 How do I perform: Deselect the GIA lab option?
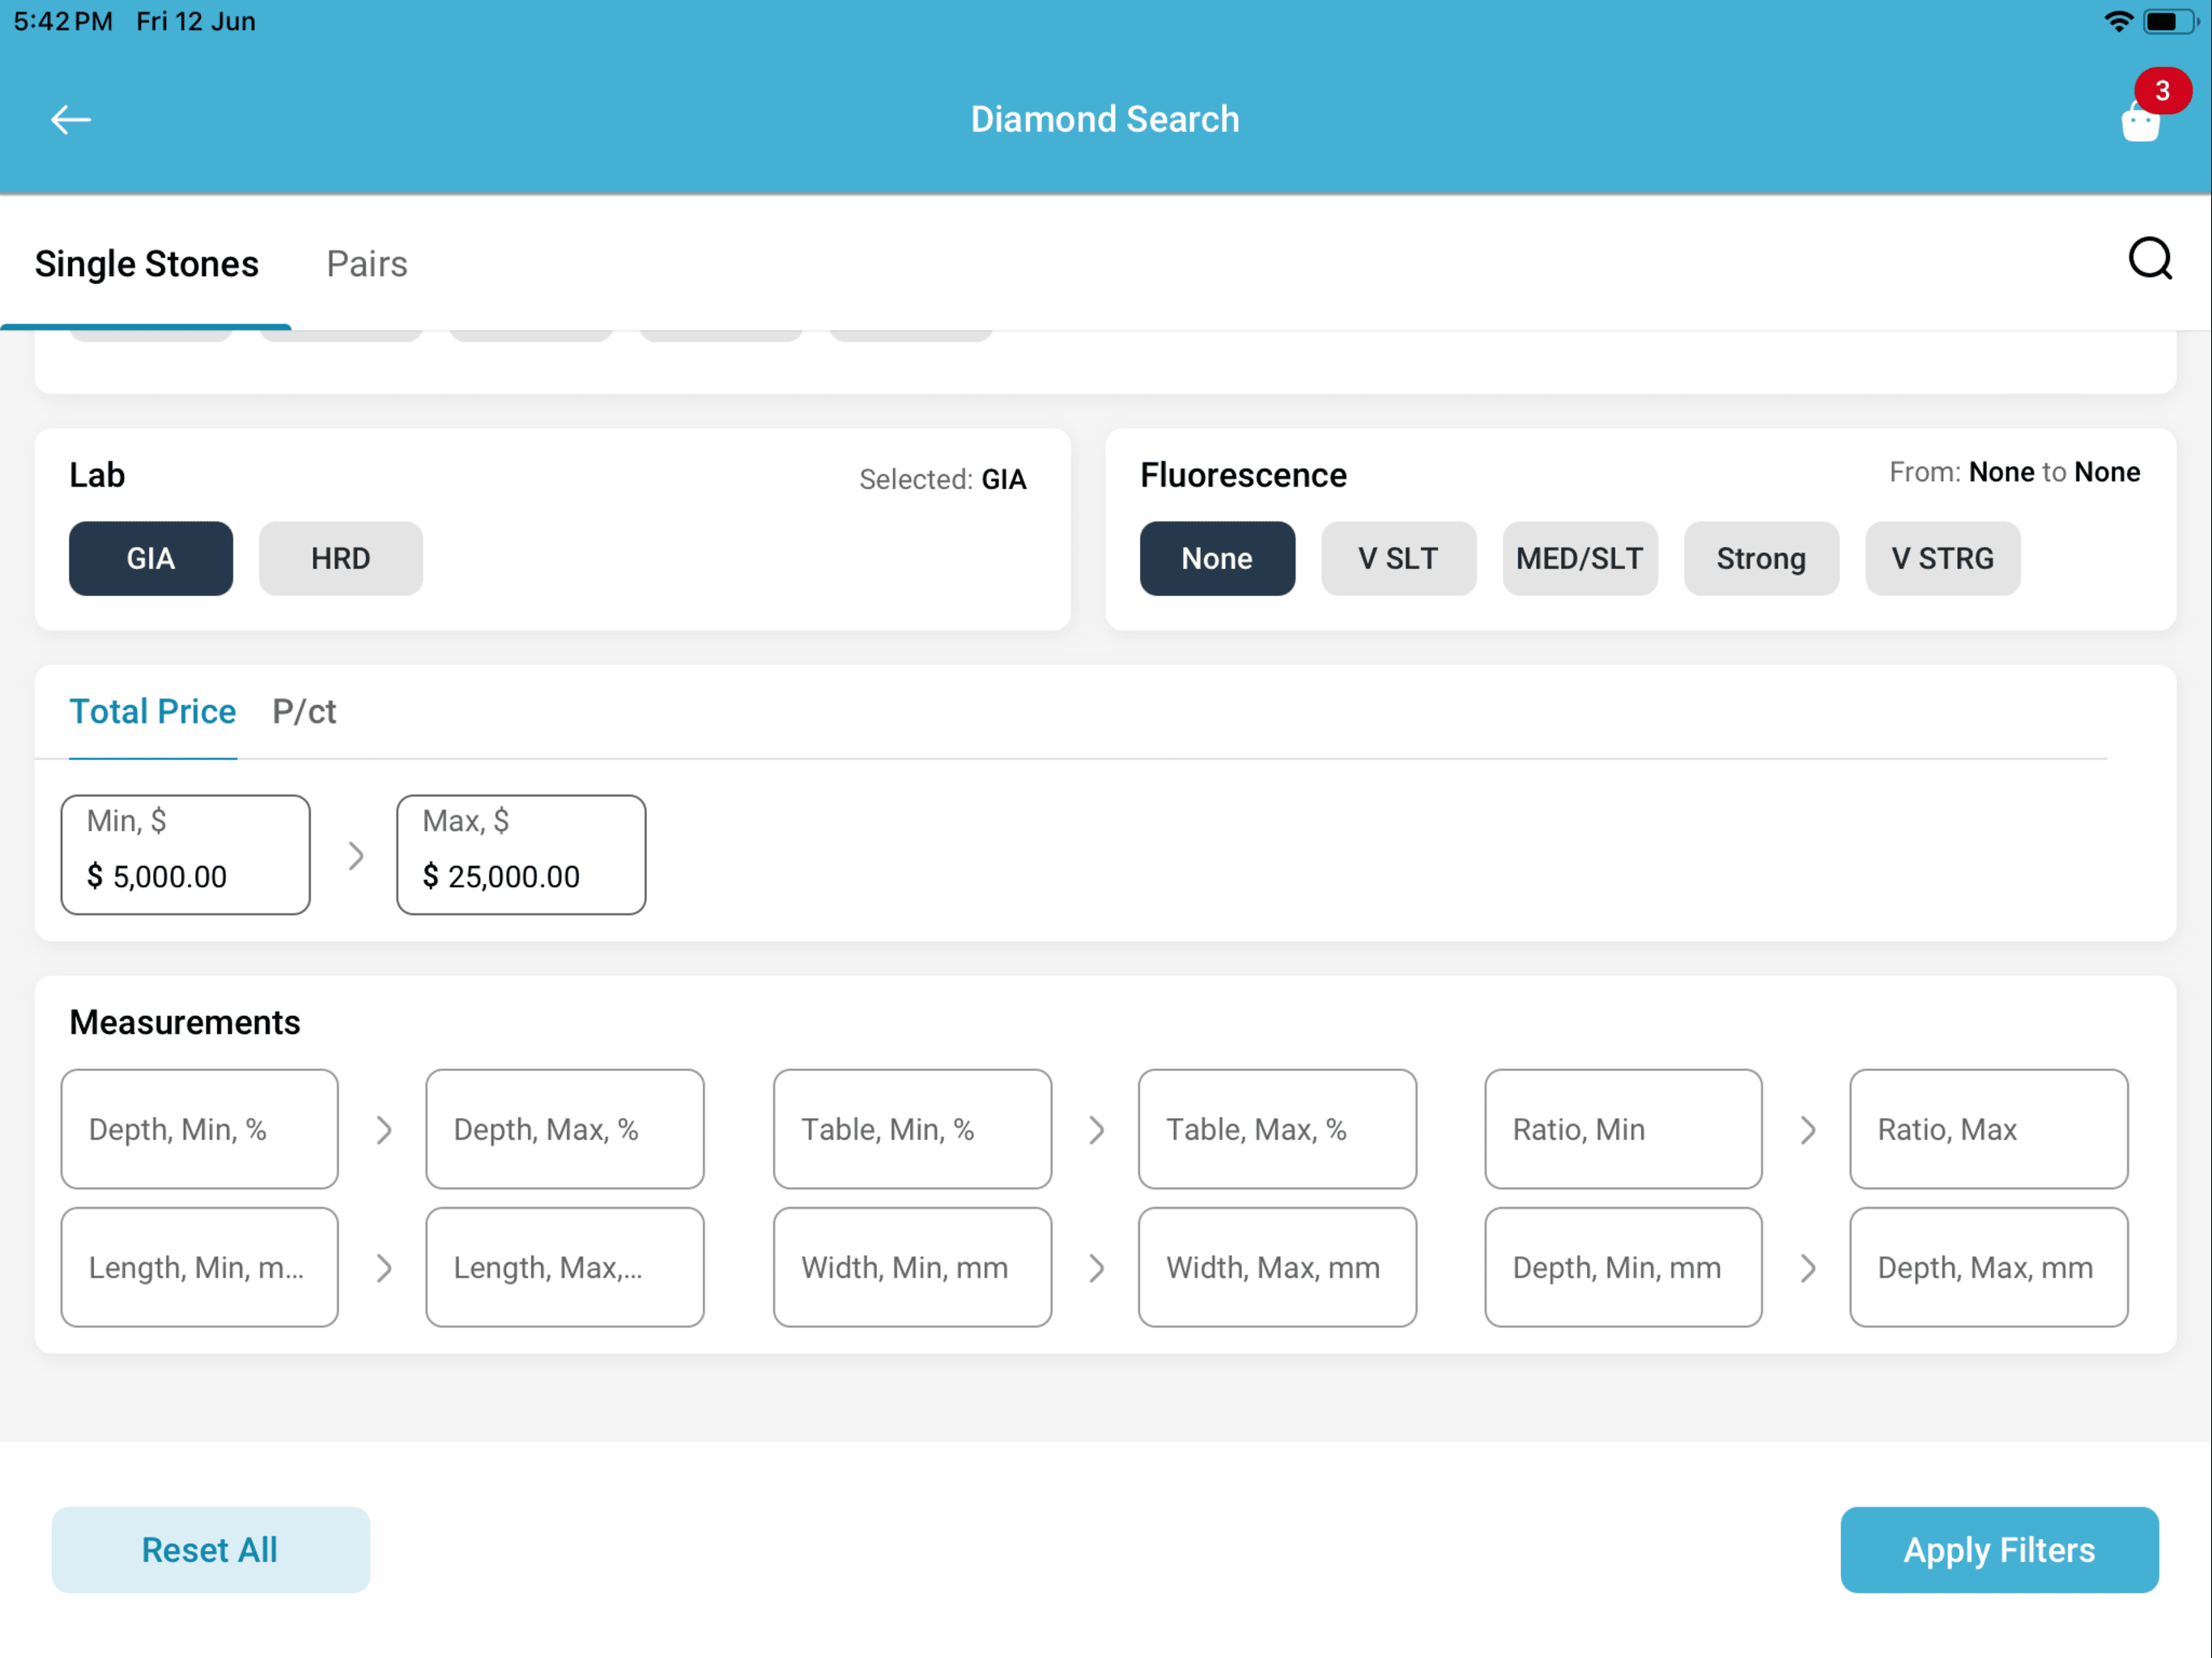[x=151, y=558]
